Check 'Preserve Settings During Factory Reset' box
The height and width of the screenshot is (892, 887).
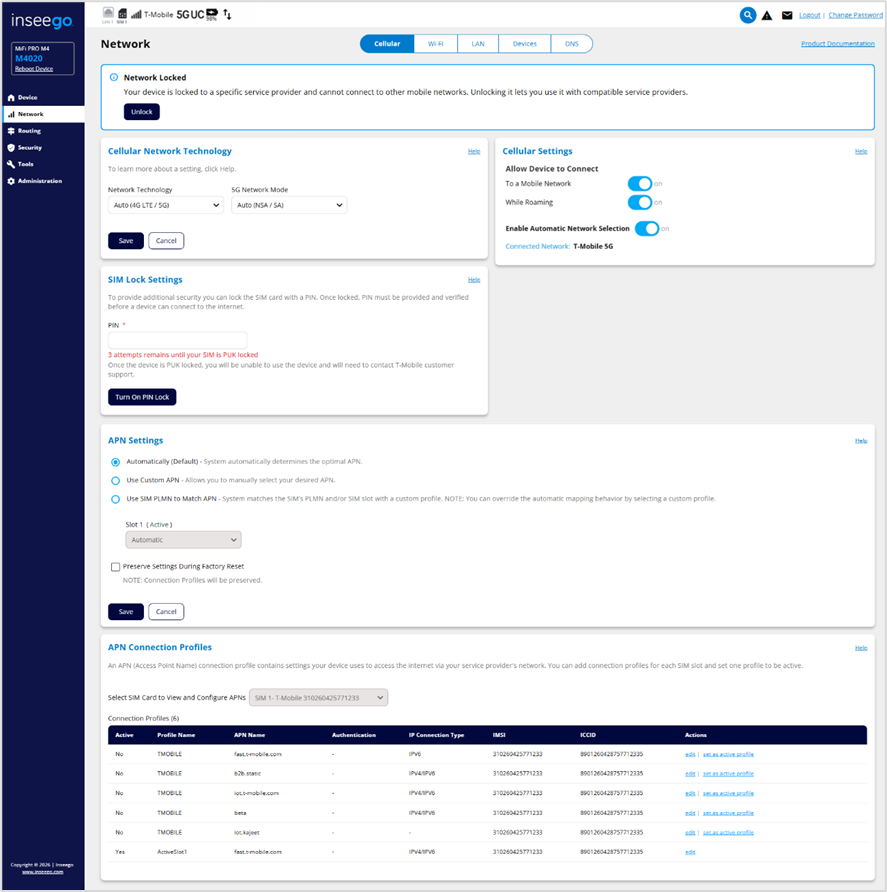(115, 567)
